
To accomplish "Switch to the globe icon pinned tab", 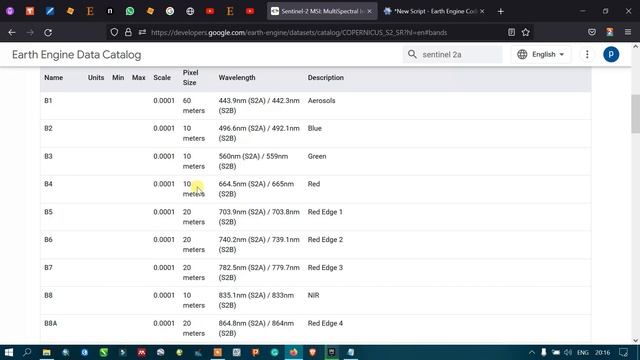I will pos(190,11).
